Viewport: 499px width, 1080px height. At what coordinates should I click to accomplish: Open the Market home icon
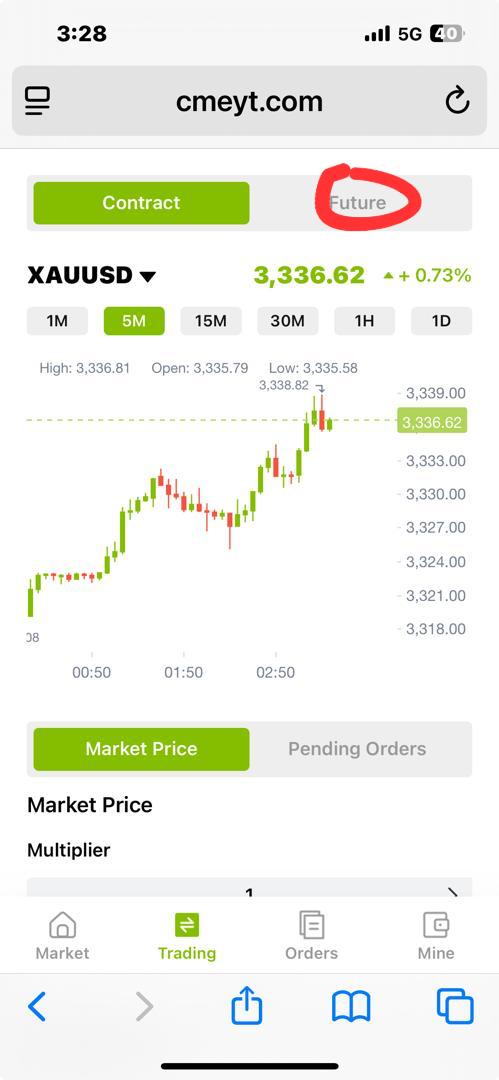(63, 924)
